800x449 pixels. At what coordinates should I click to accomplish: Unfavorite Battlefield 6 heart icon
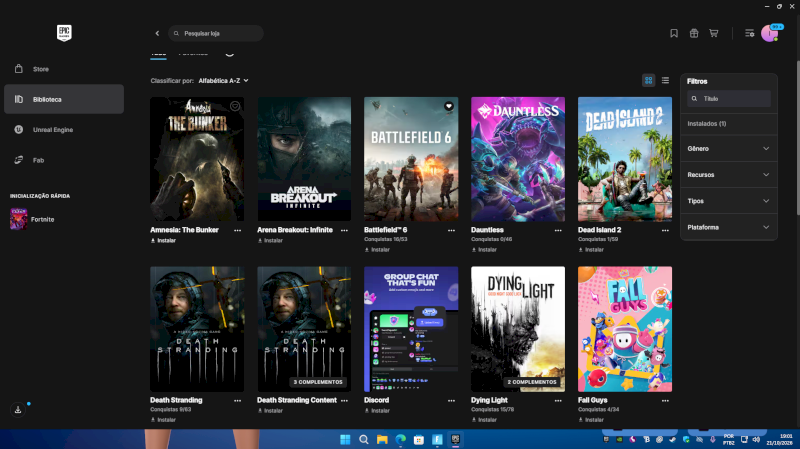[x=448, y=106]
